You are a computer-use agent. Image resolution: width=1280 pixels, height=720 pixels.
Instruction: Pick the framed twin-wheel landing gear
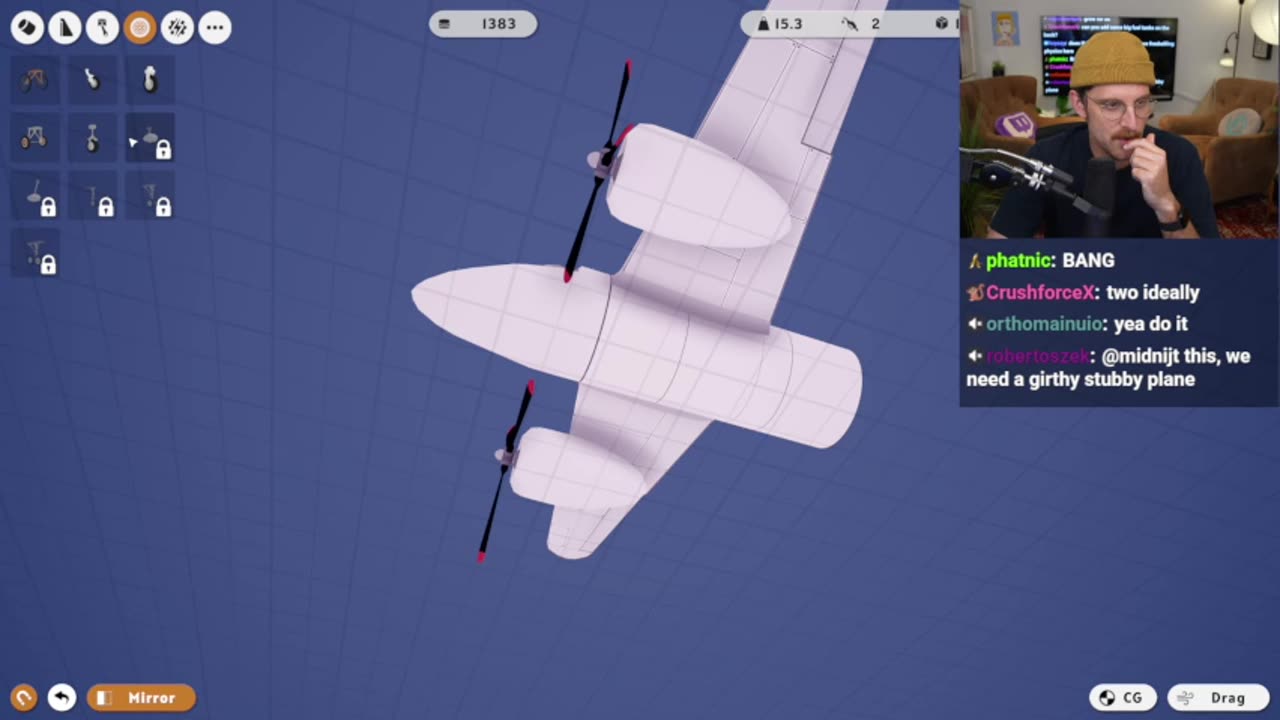pyautogui.click(x=35, y=137)
